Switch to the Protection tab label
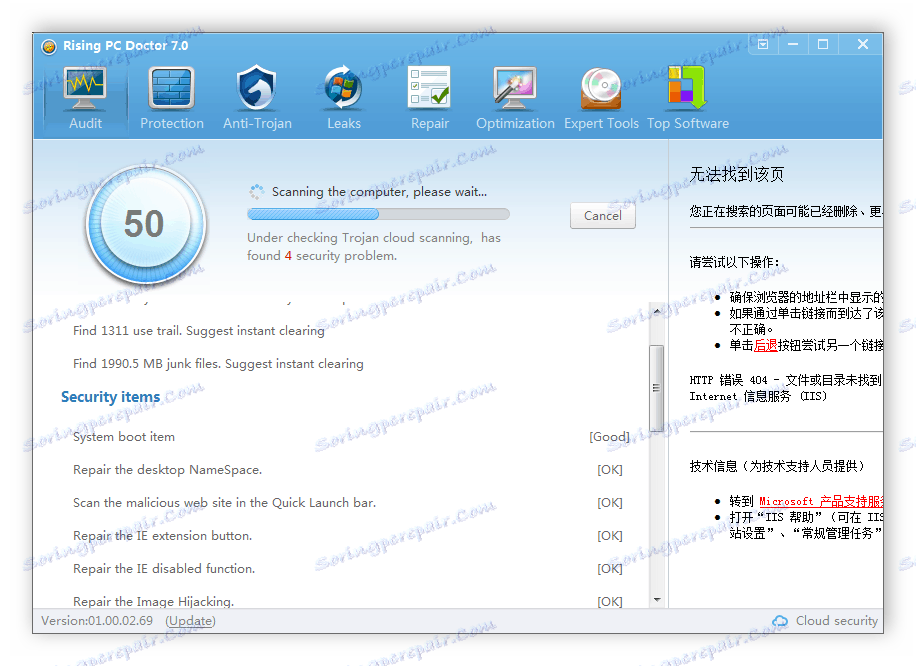This screenshot has height=666, width=916. tap(172, 123)
